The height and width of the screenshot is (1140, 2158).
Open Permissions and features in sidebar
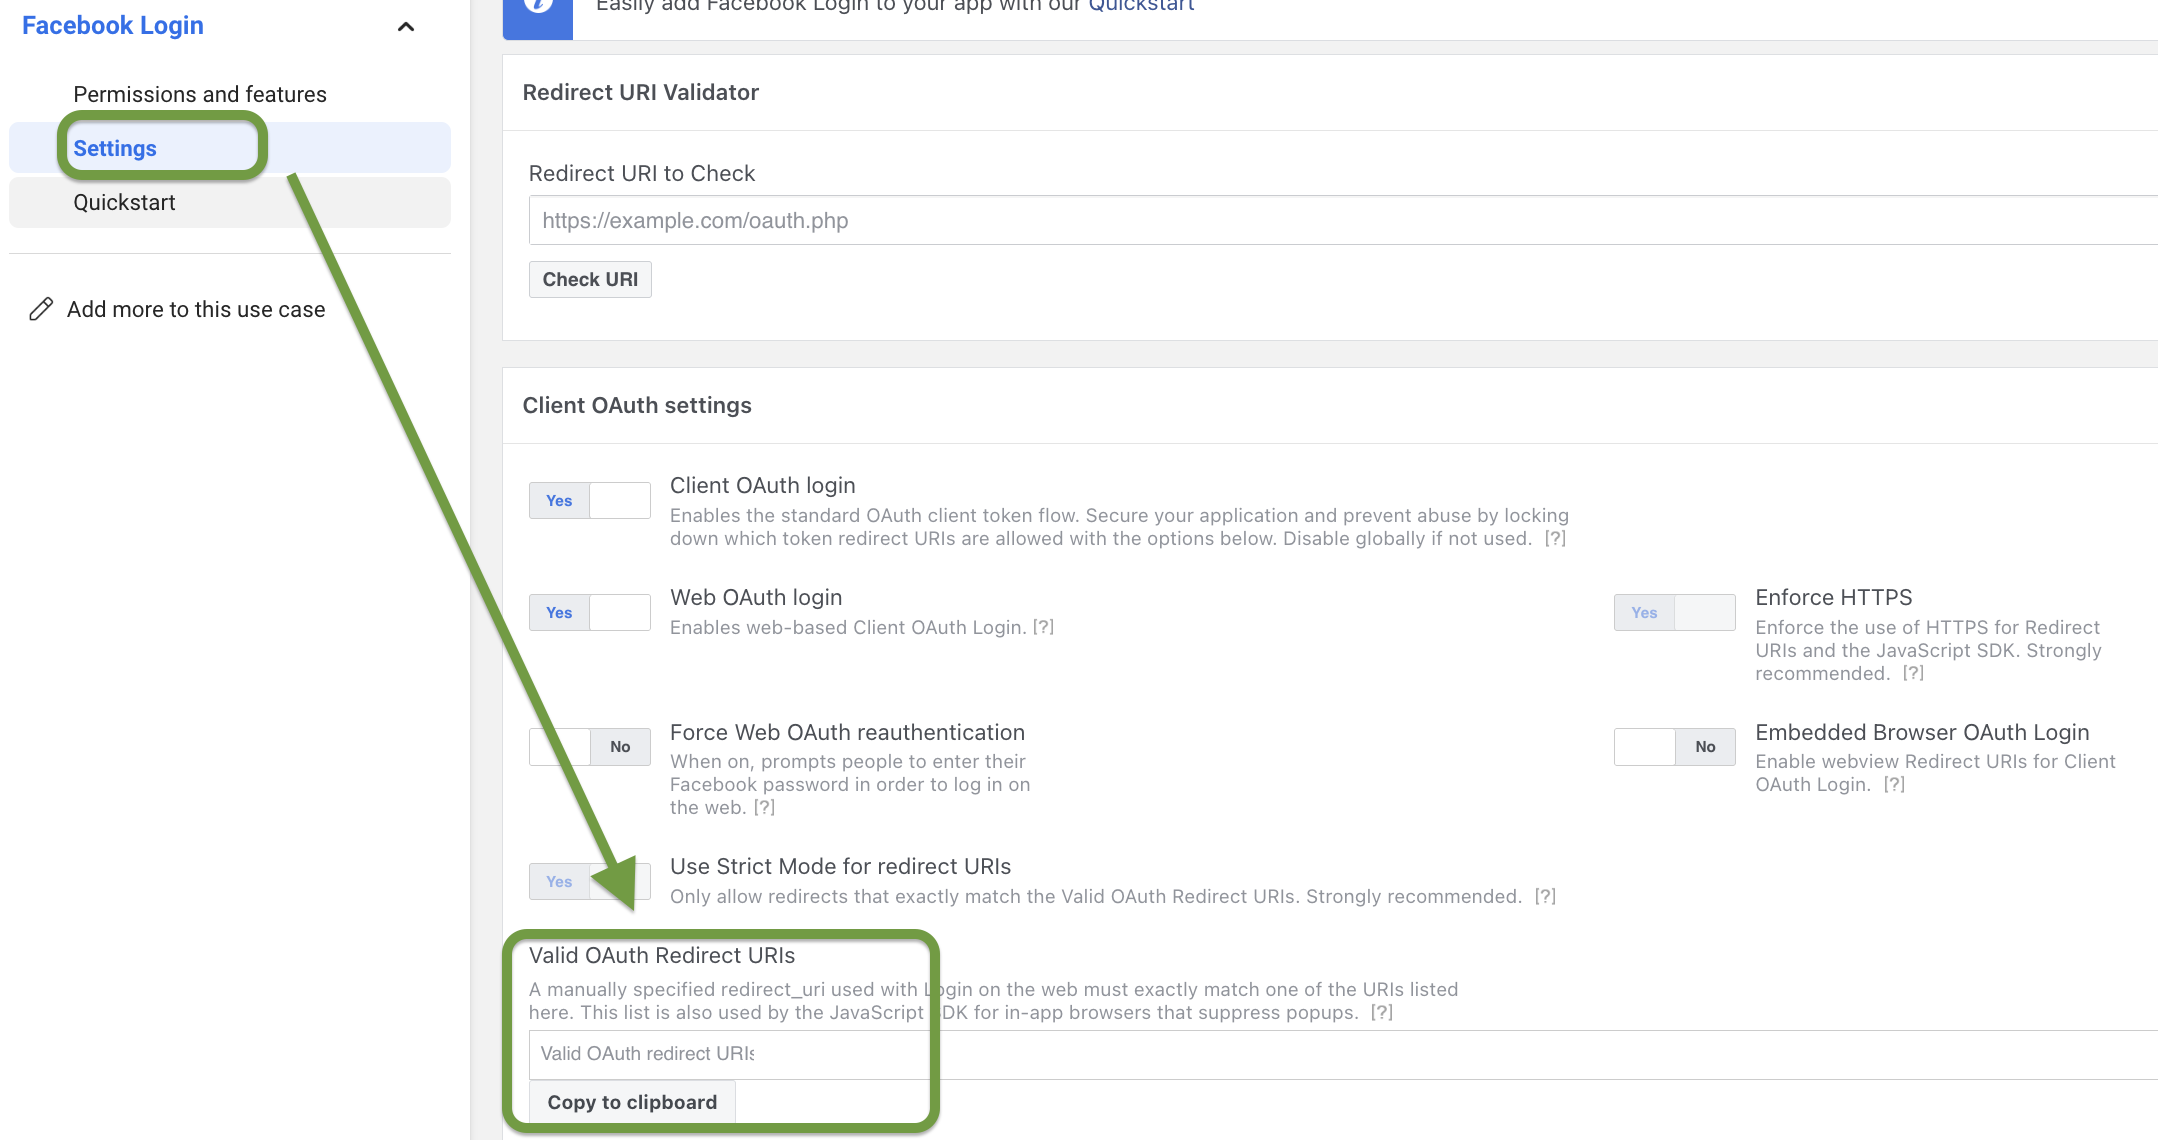(200, 94)
